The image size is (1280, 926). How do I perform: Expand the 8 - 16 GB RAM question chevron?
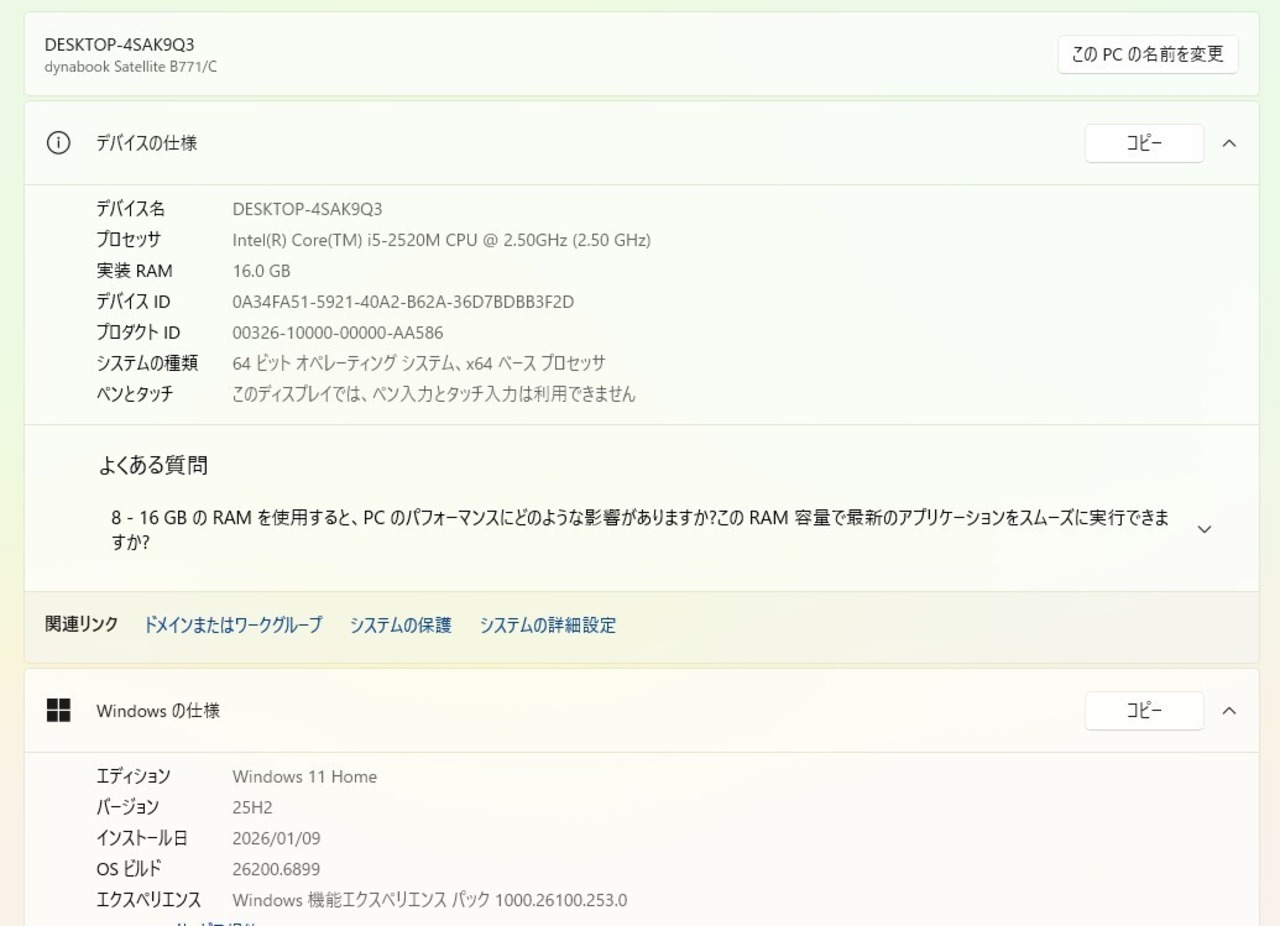[x=1204, y=529]
